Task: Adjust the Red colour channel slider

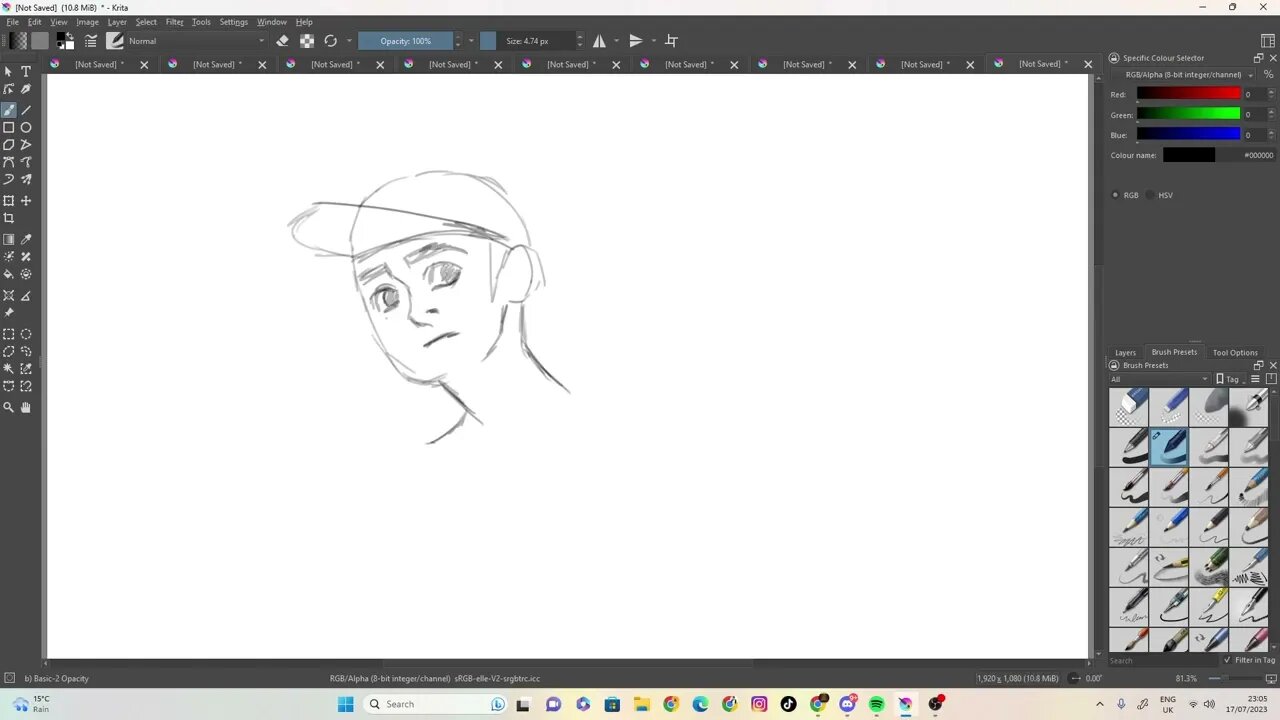Action: pos(1188,94)
